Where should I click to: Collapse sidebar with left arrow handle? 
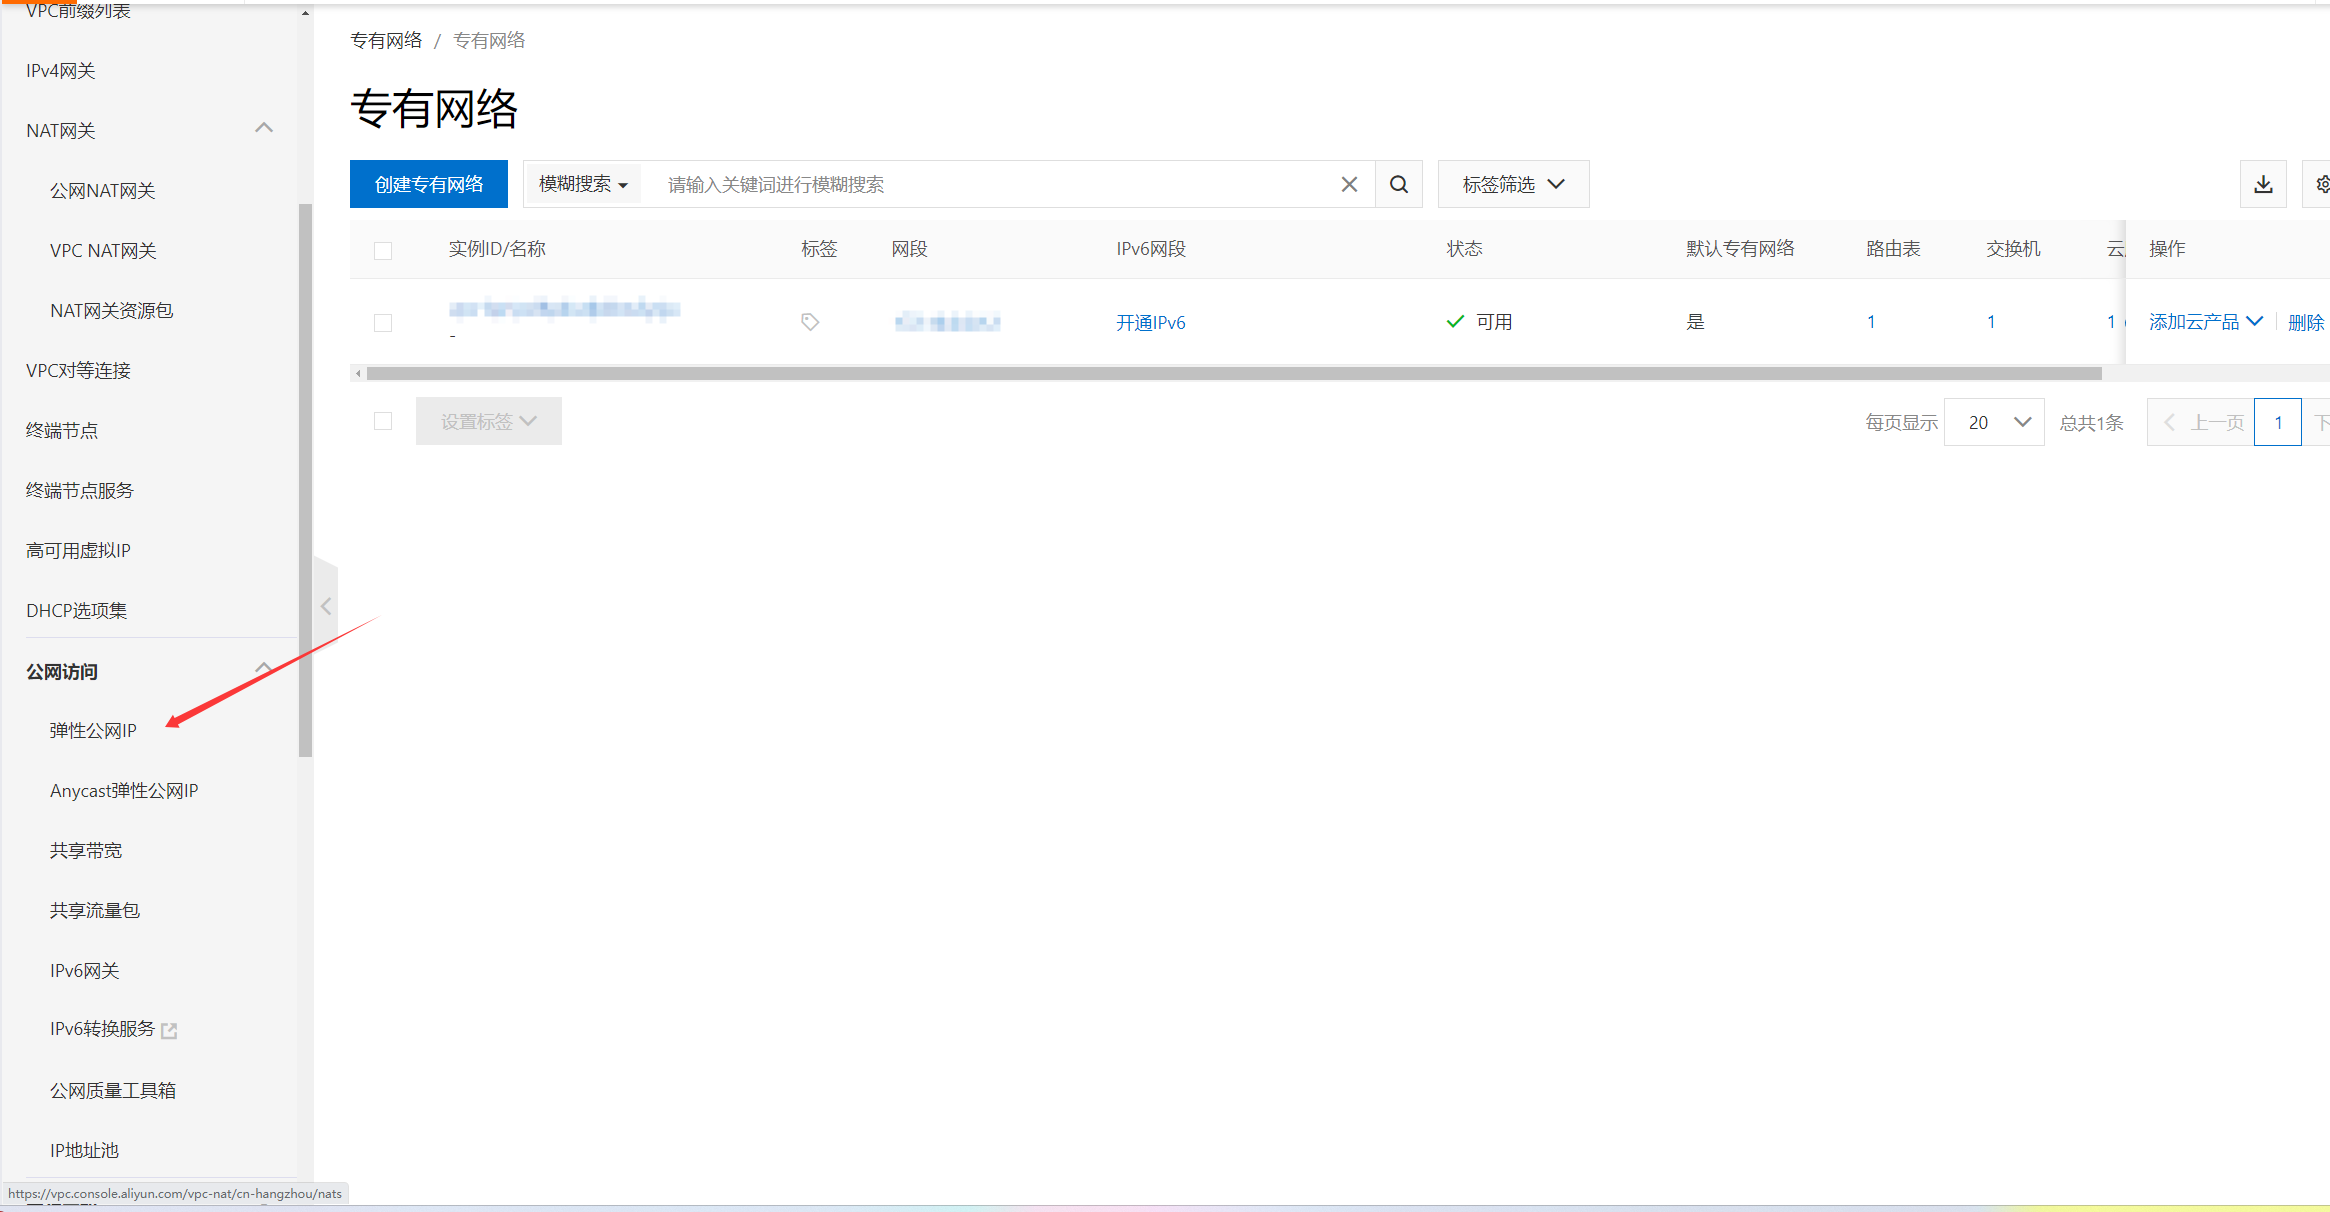point(326,607)
